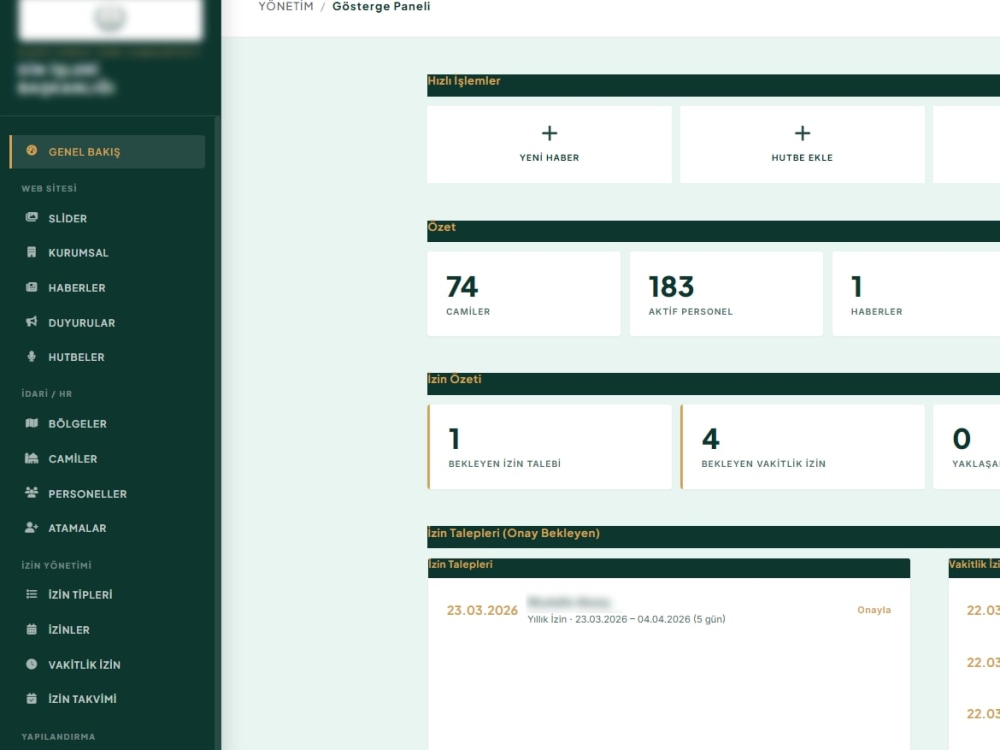Click the Camiler mosque icon

[31, 458]
